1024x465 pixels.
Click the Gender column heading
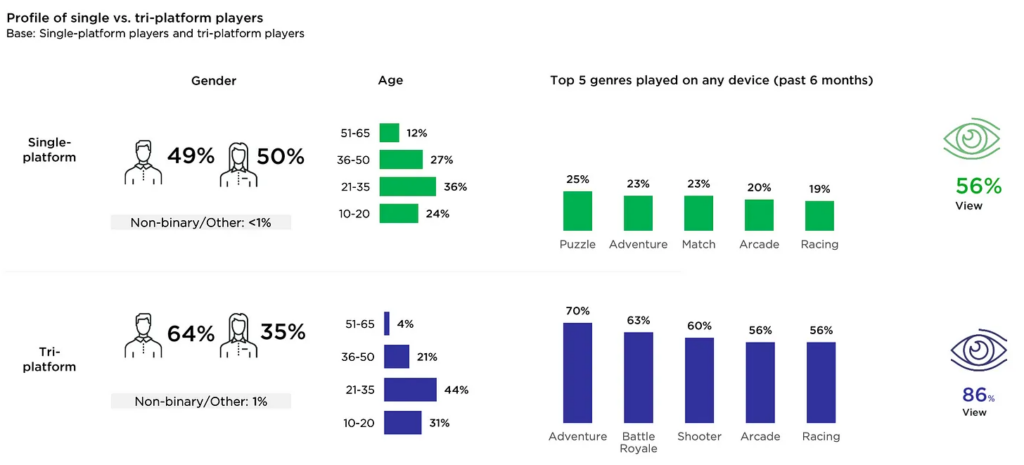(212, 81)
